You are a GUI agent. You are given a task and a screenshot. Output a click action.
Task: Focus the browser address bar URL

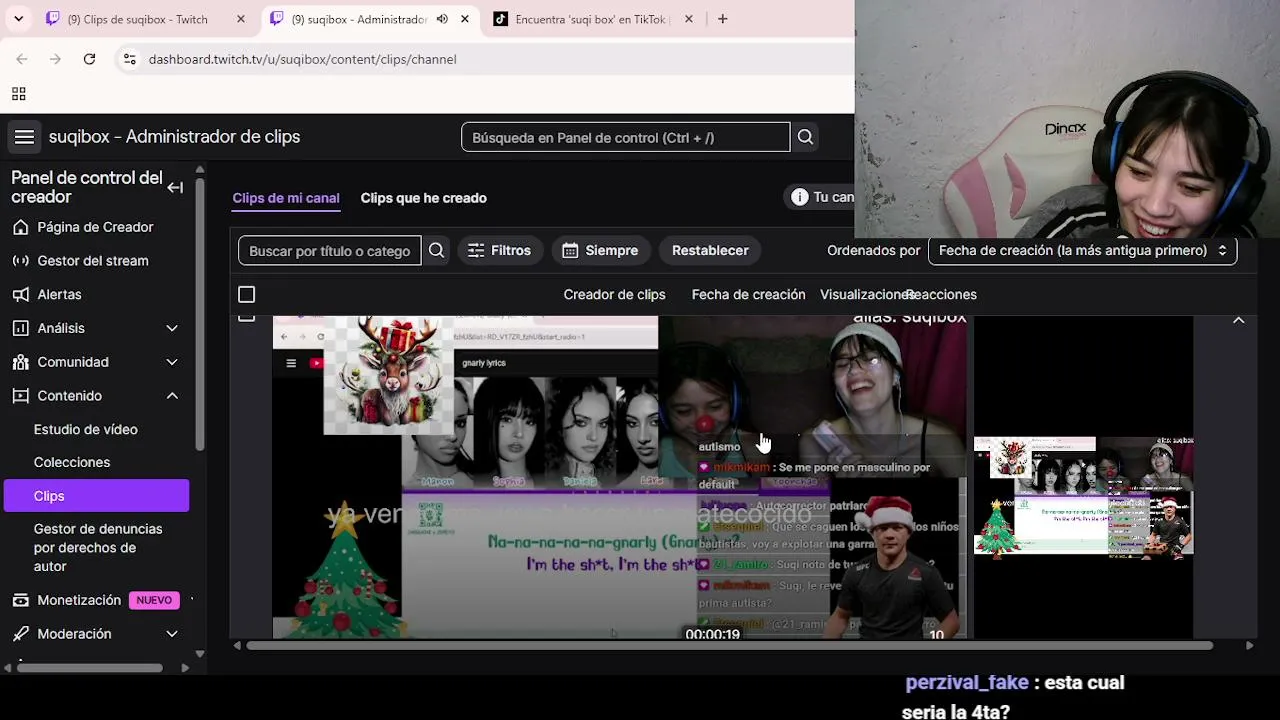pyautogui.click(x=302, y=59)
